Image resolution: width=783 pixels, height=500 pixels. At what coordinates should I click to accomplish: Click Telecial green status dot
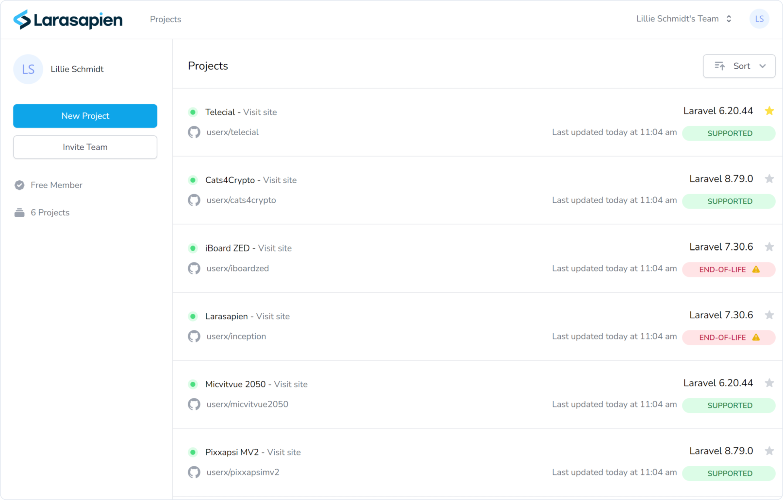point(193,112)
